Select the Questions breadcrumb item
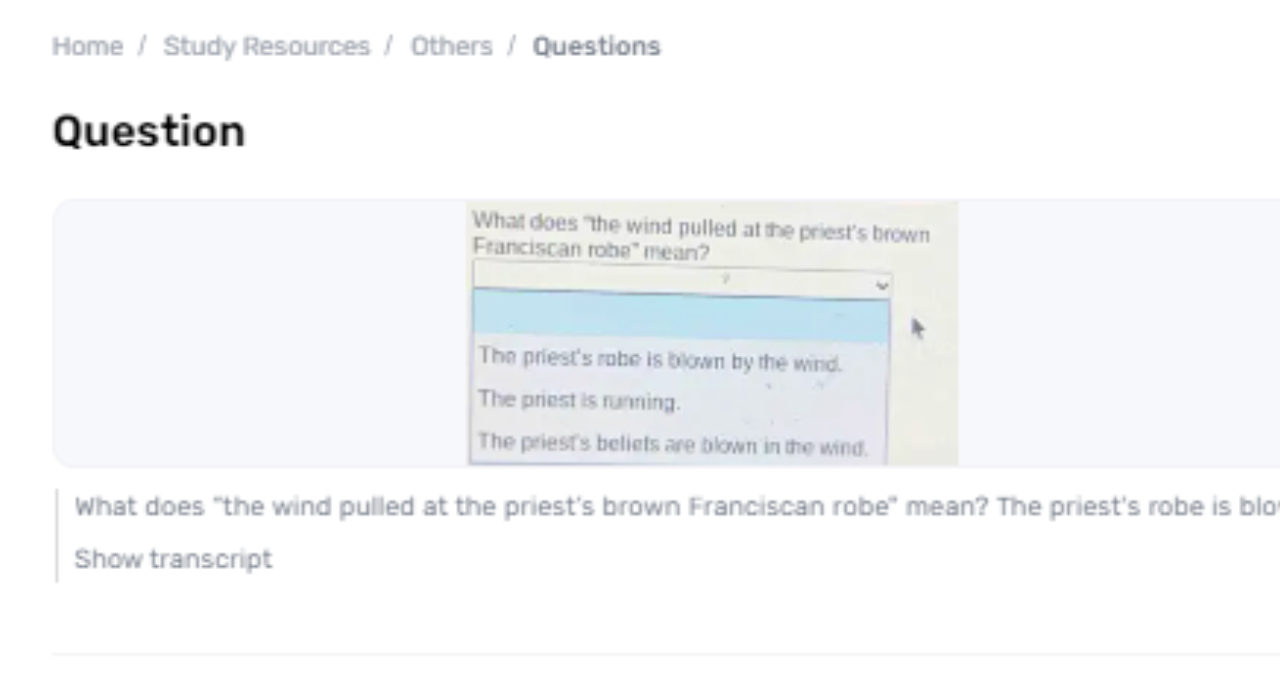Screen dimensions: 1280x700 coord(596,46)
